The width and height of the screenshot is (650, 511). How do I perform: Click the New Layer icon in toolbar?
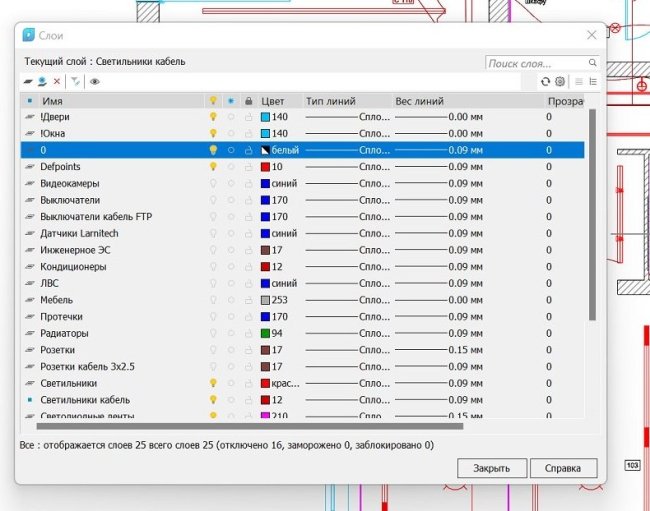pos(29,82)
